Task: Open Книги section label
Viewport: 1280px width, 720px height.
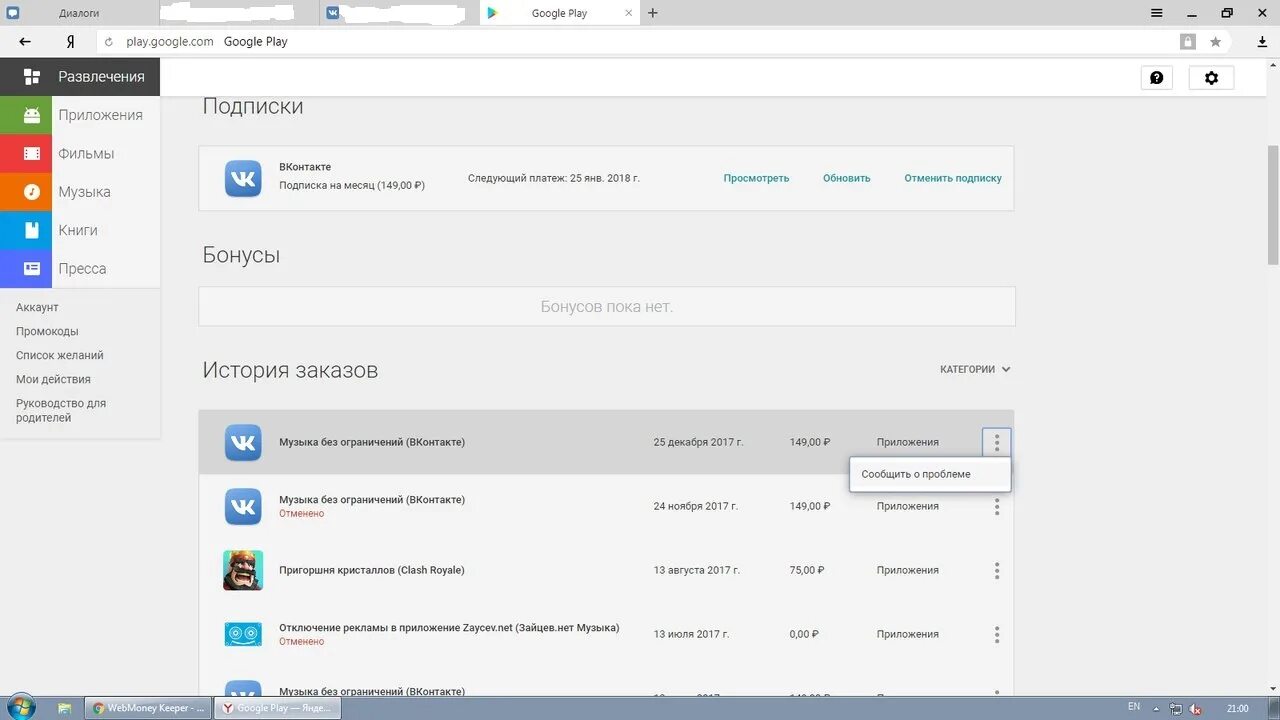Action: tap(78, 230)
